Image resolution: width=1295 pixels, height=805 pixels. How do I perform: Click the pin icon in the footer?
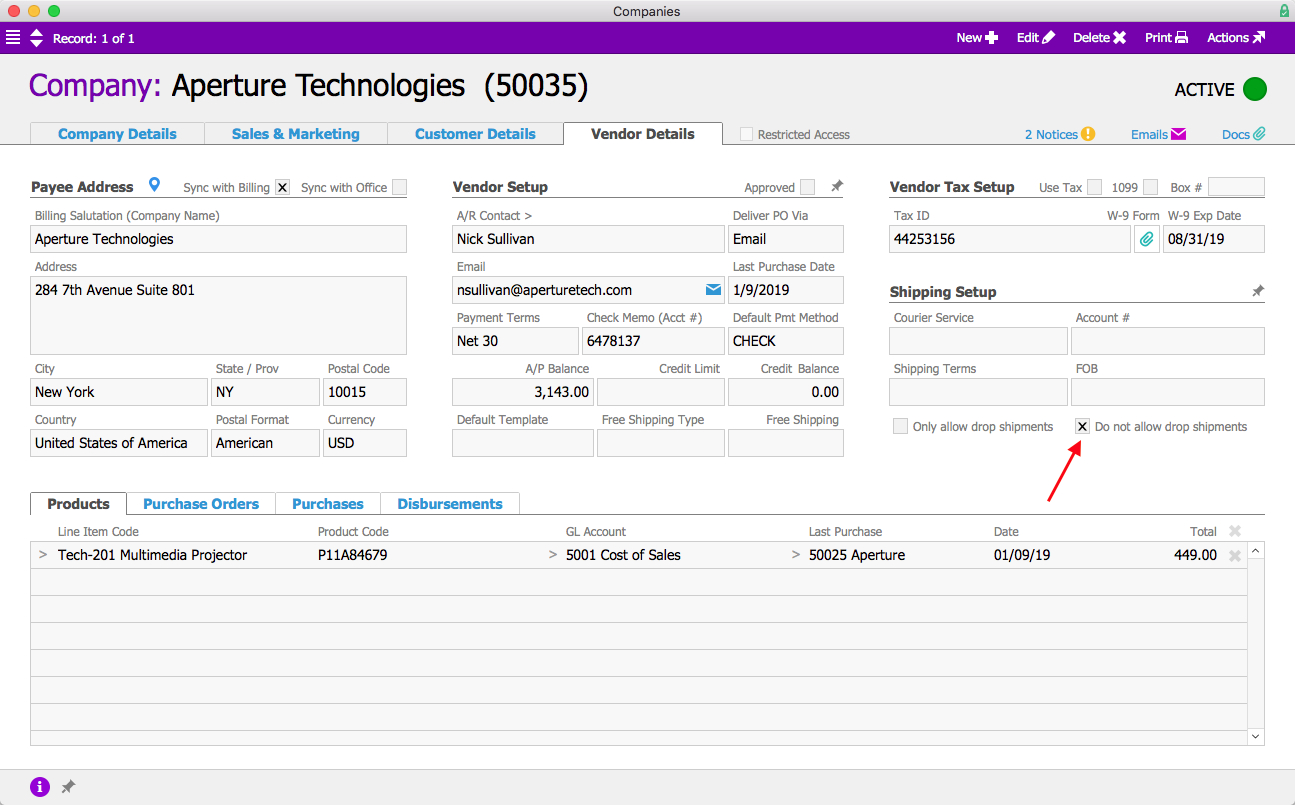(68, 787)
